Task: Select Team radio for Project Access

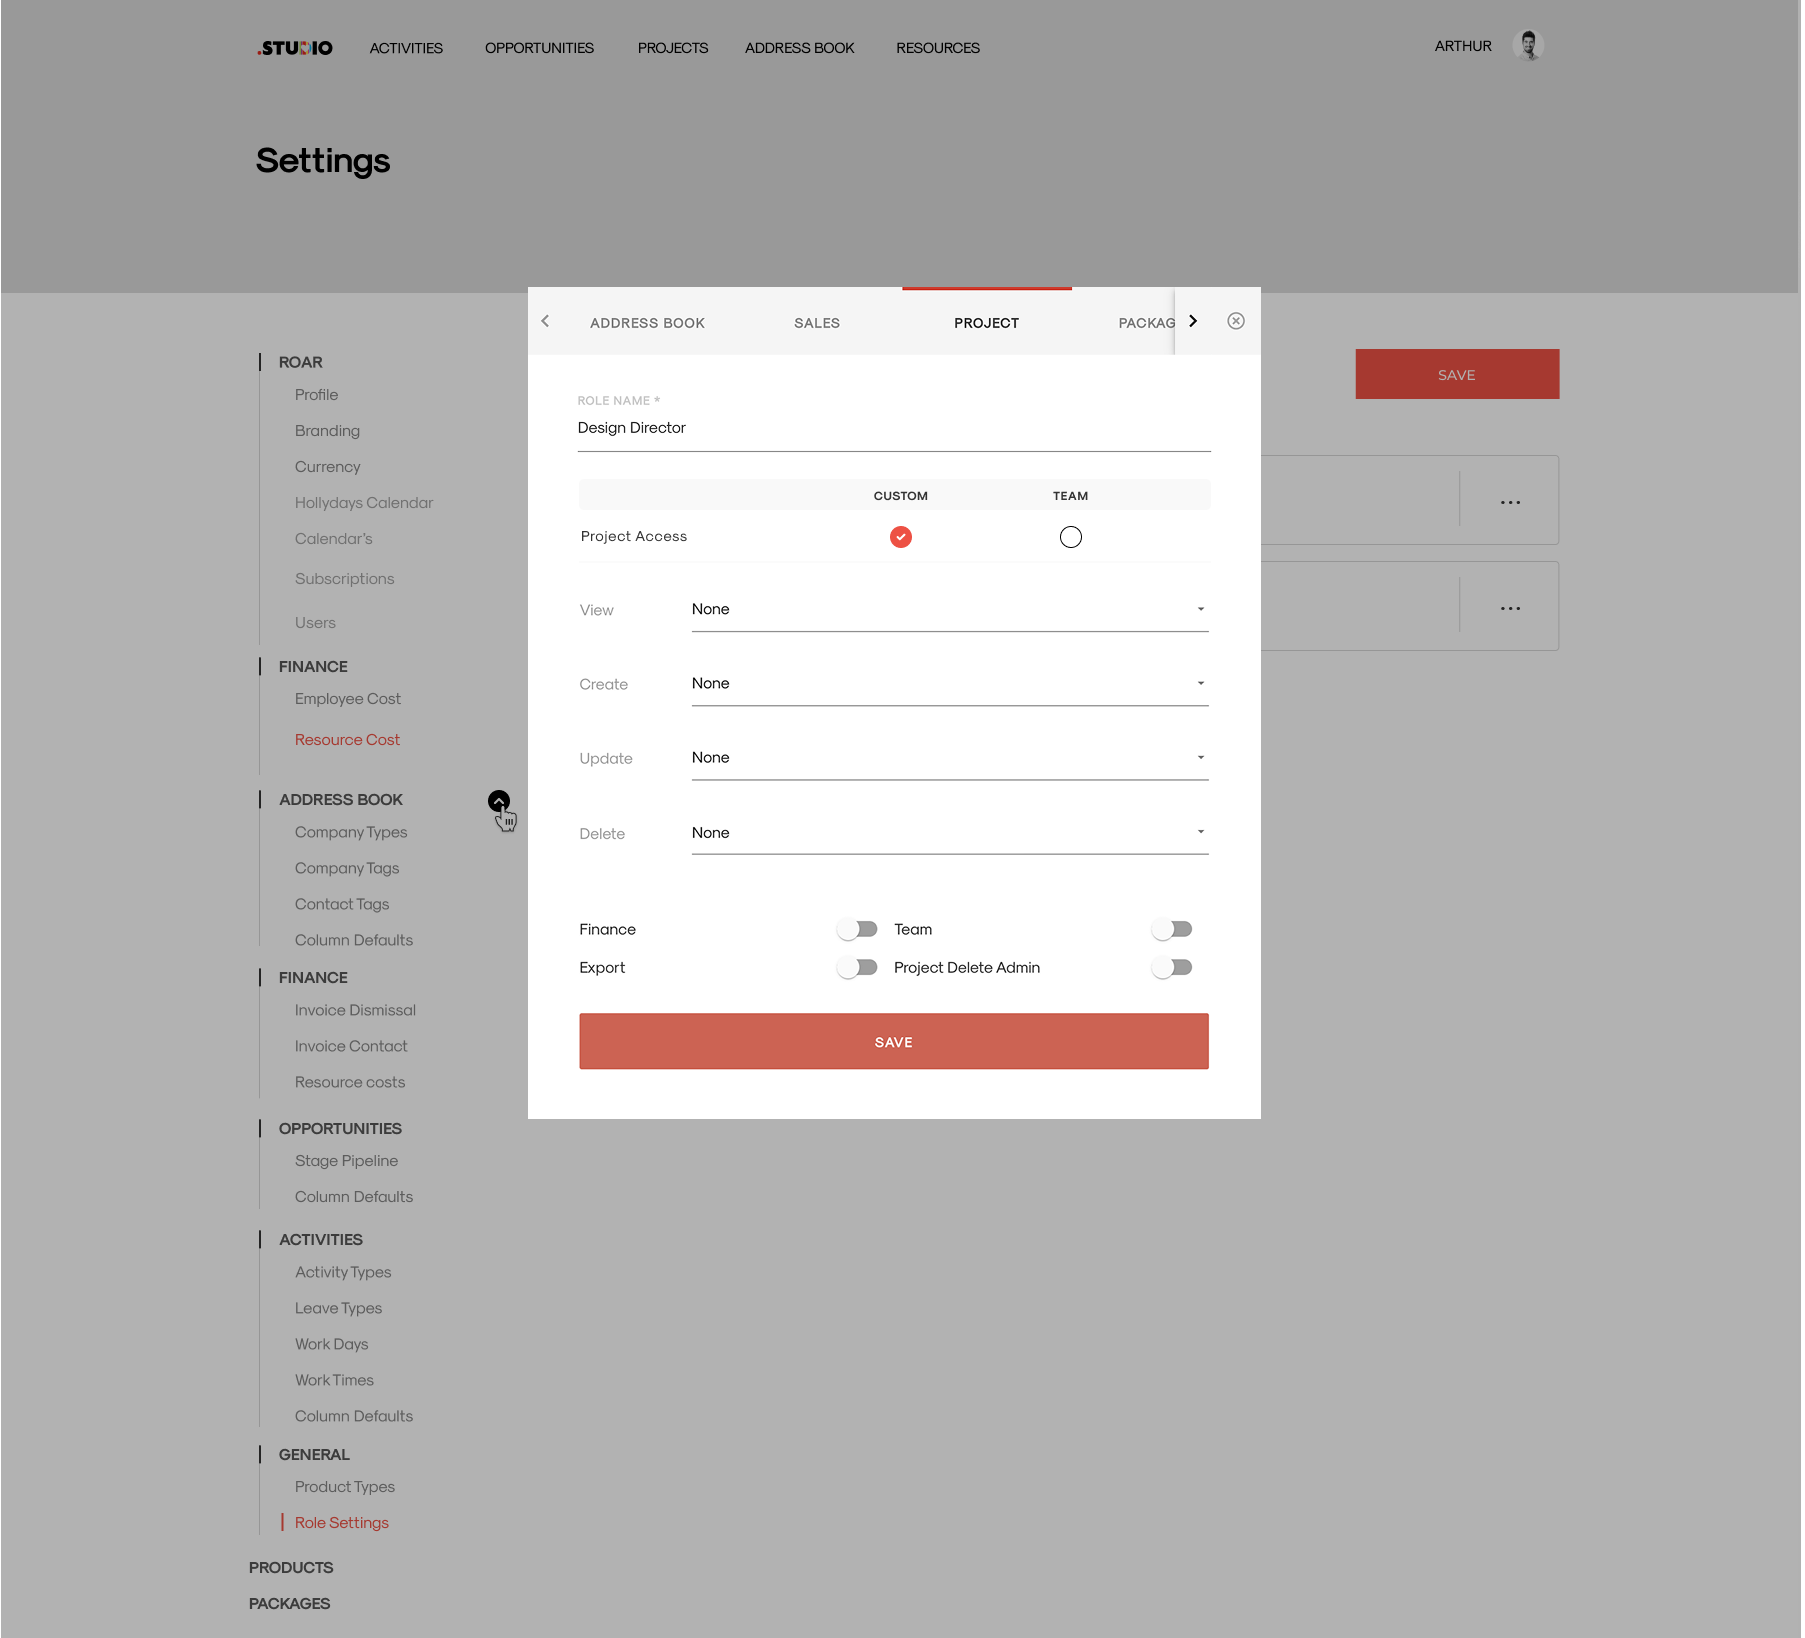Action: click(1070, 537)
